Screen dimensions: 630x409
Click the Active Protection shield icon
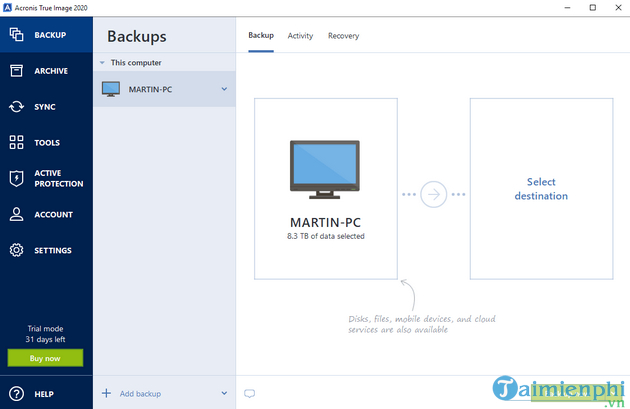click(16, 178)
